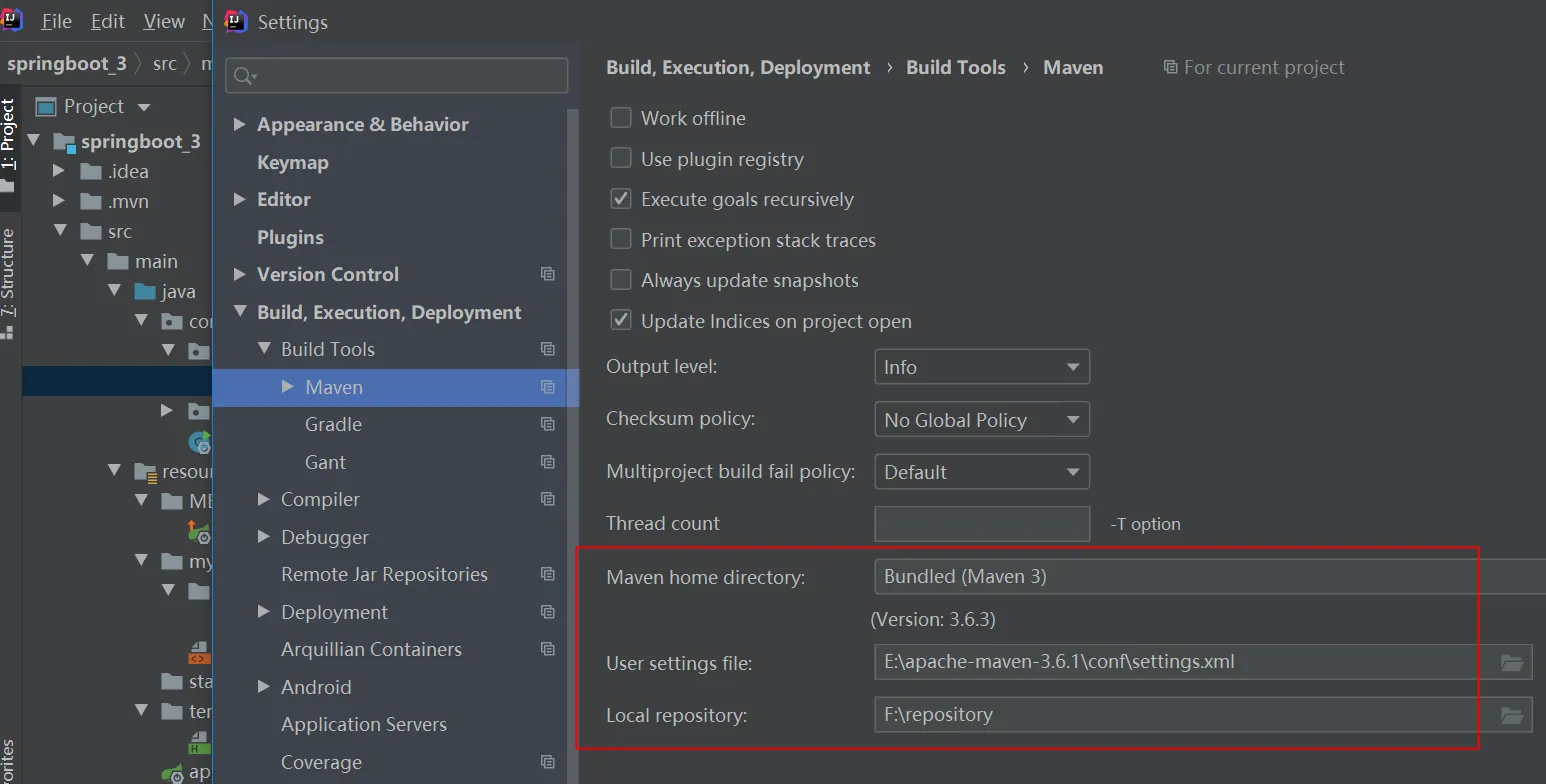Image resolution: width=1546 pixels, height=784 pixels.
Task: Click springboot_3 breadcrumb in navigation bar
Action: click(x=67, y=64)
